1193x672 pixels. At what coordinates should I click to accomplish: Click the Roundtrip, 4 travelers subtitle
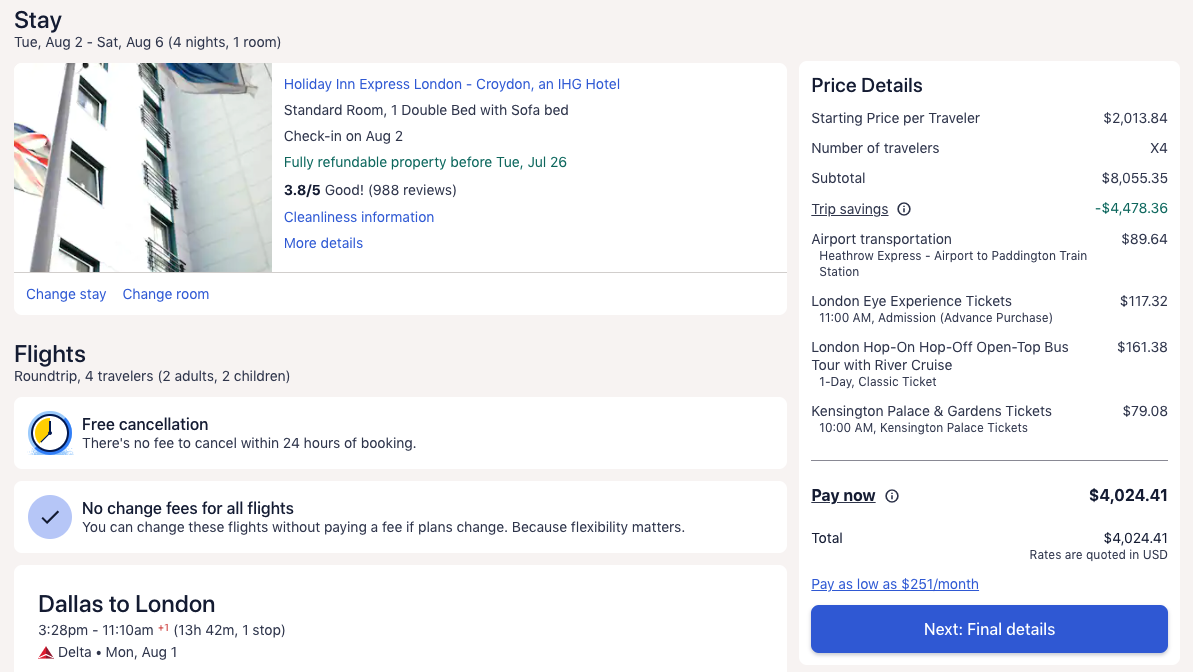point(152,377)
